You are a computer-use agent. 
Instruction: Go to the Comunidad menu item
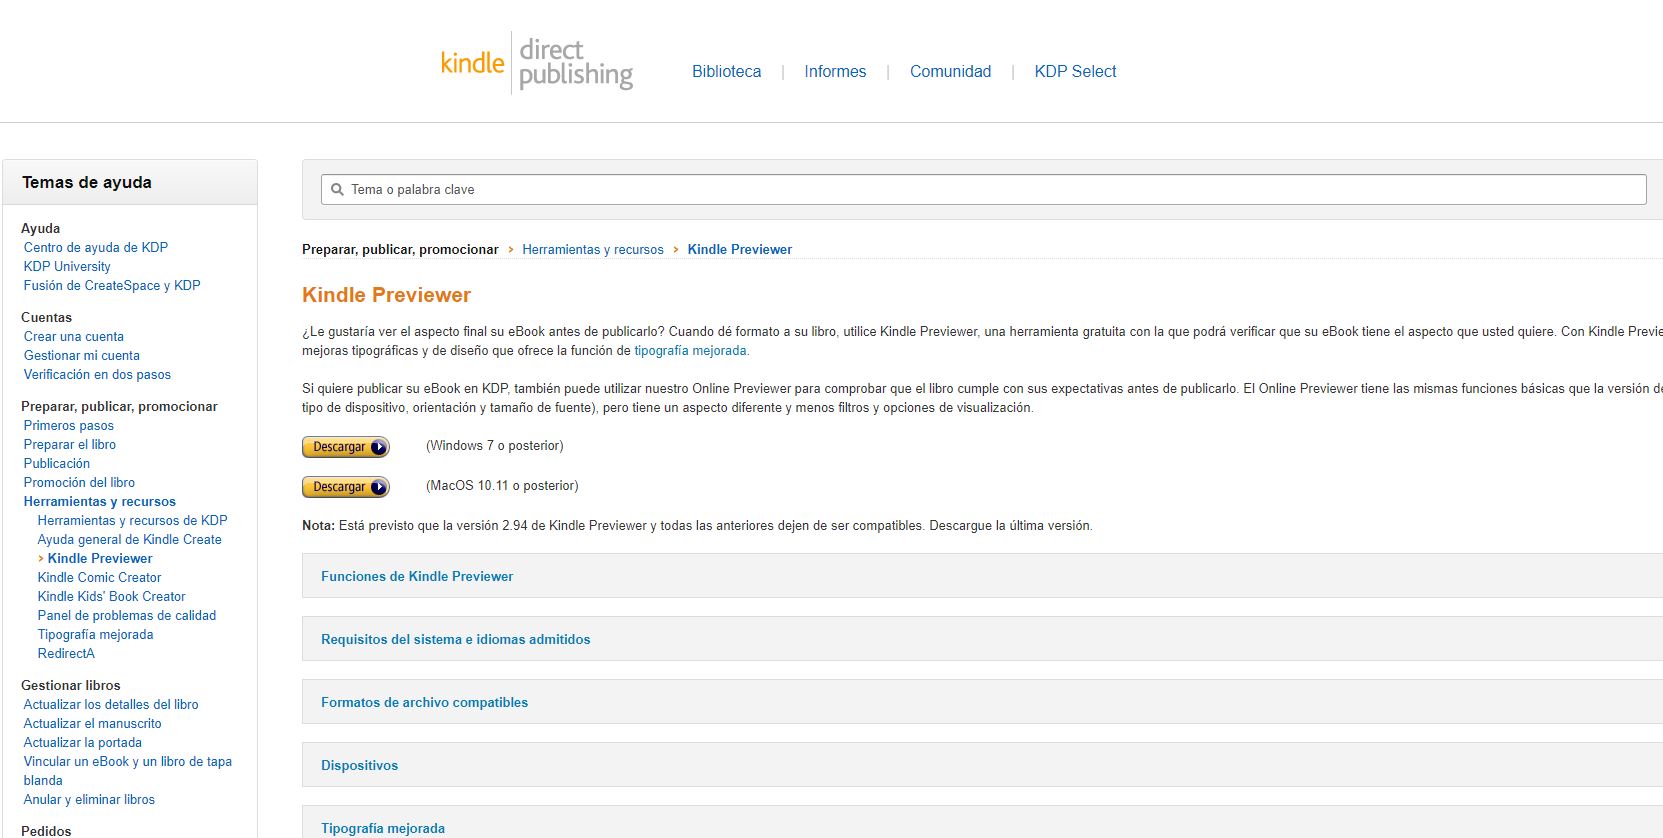(x=950, y=71)
